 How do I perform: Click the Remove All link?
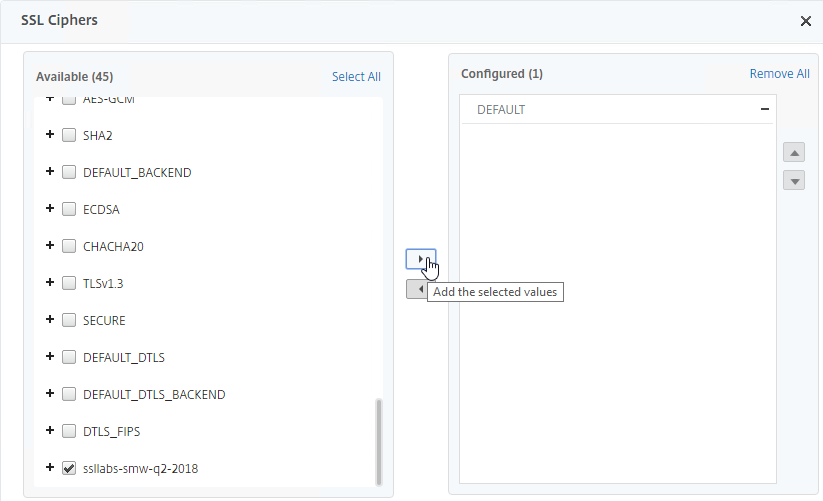[779, 74]
